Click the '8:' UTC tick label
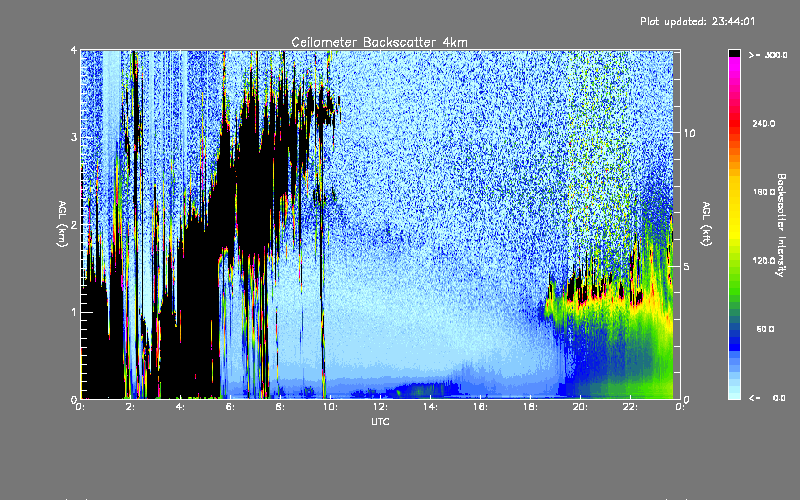This screenshot has height=500, width=800. tap(280, 407)
